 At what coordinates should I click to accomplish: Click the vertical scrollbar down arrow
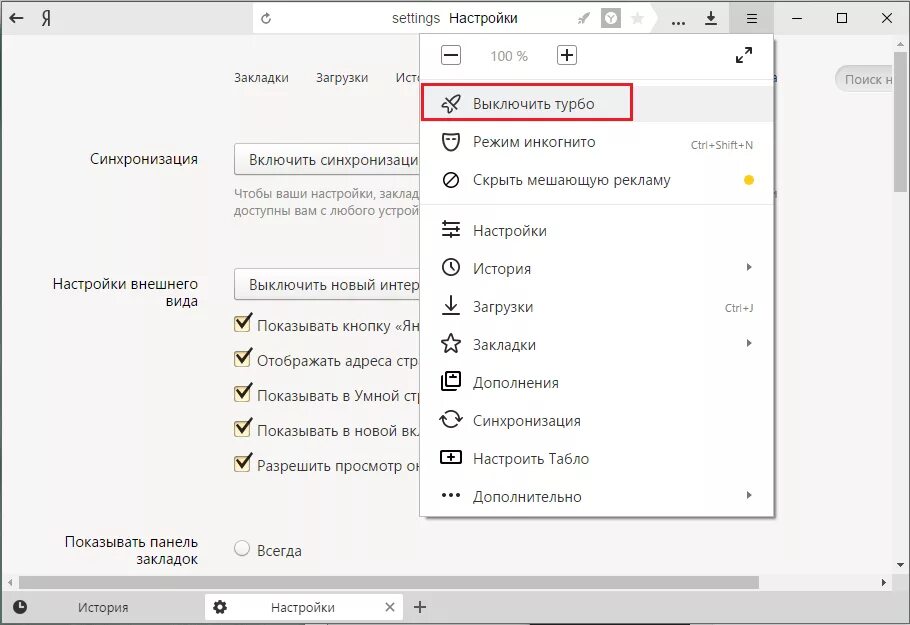click(x=901, y=565)
